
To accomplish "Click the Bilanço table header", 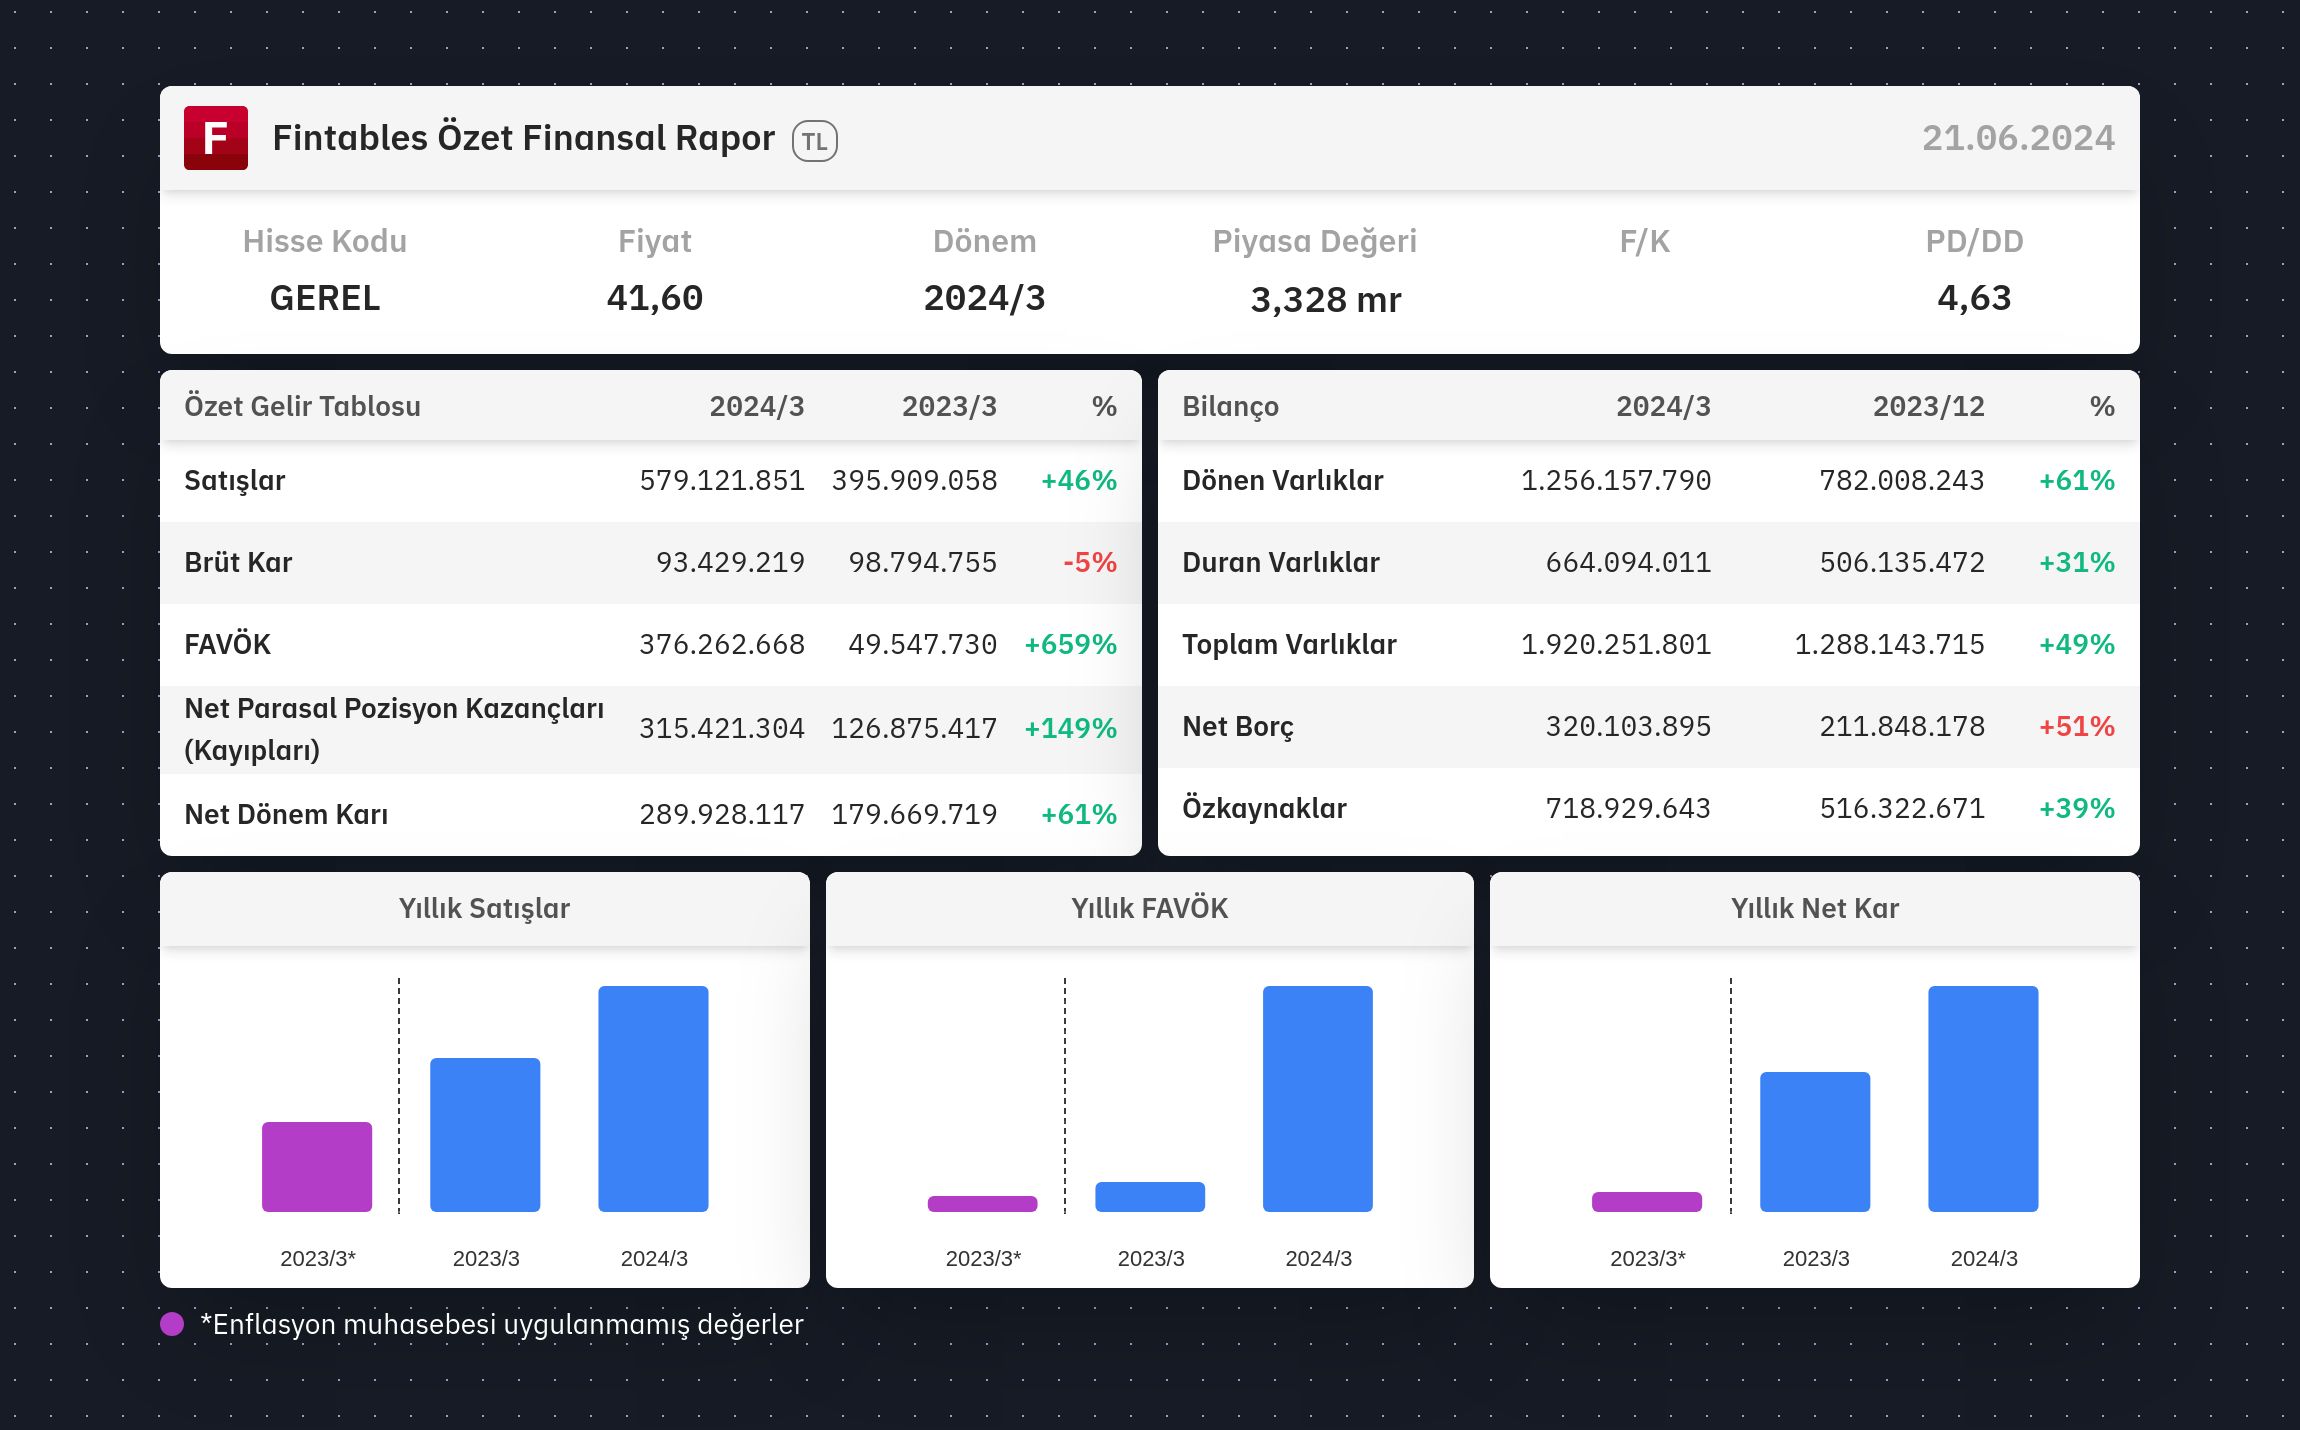I will point(1230,407).
